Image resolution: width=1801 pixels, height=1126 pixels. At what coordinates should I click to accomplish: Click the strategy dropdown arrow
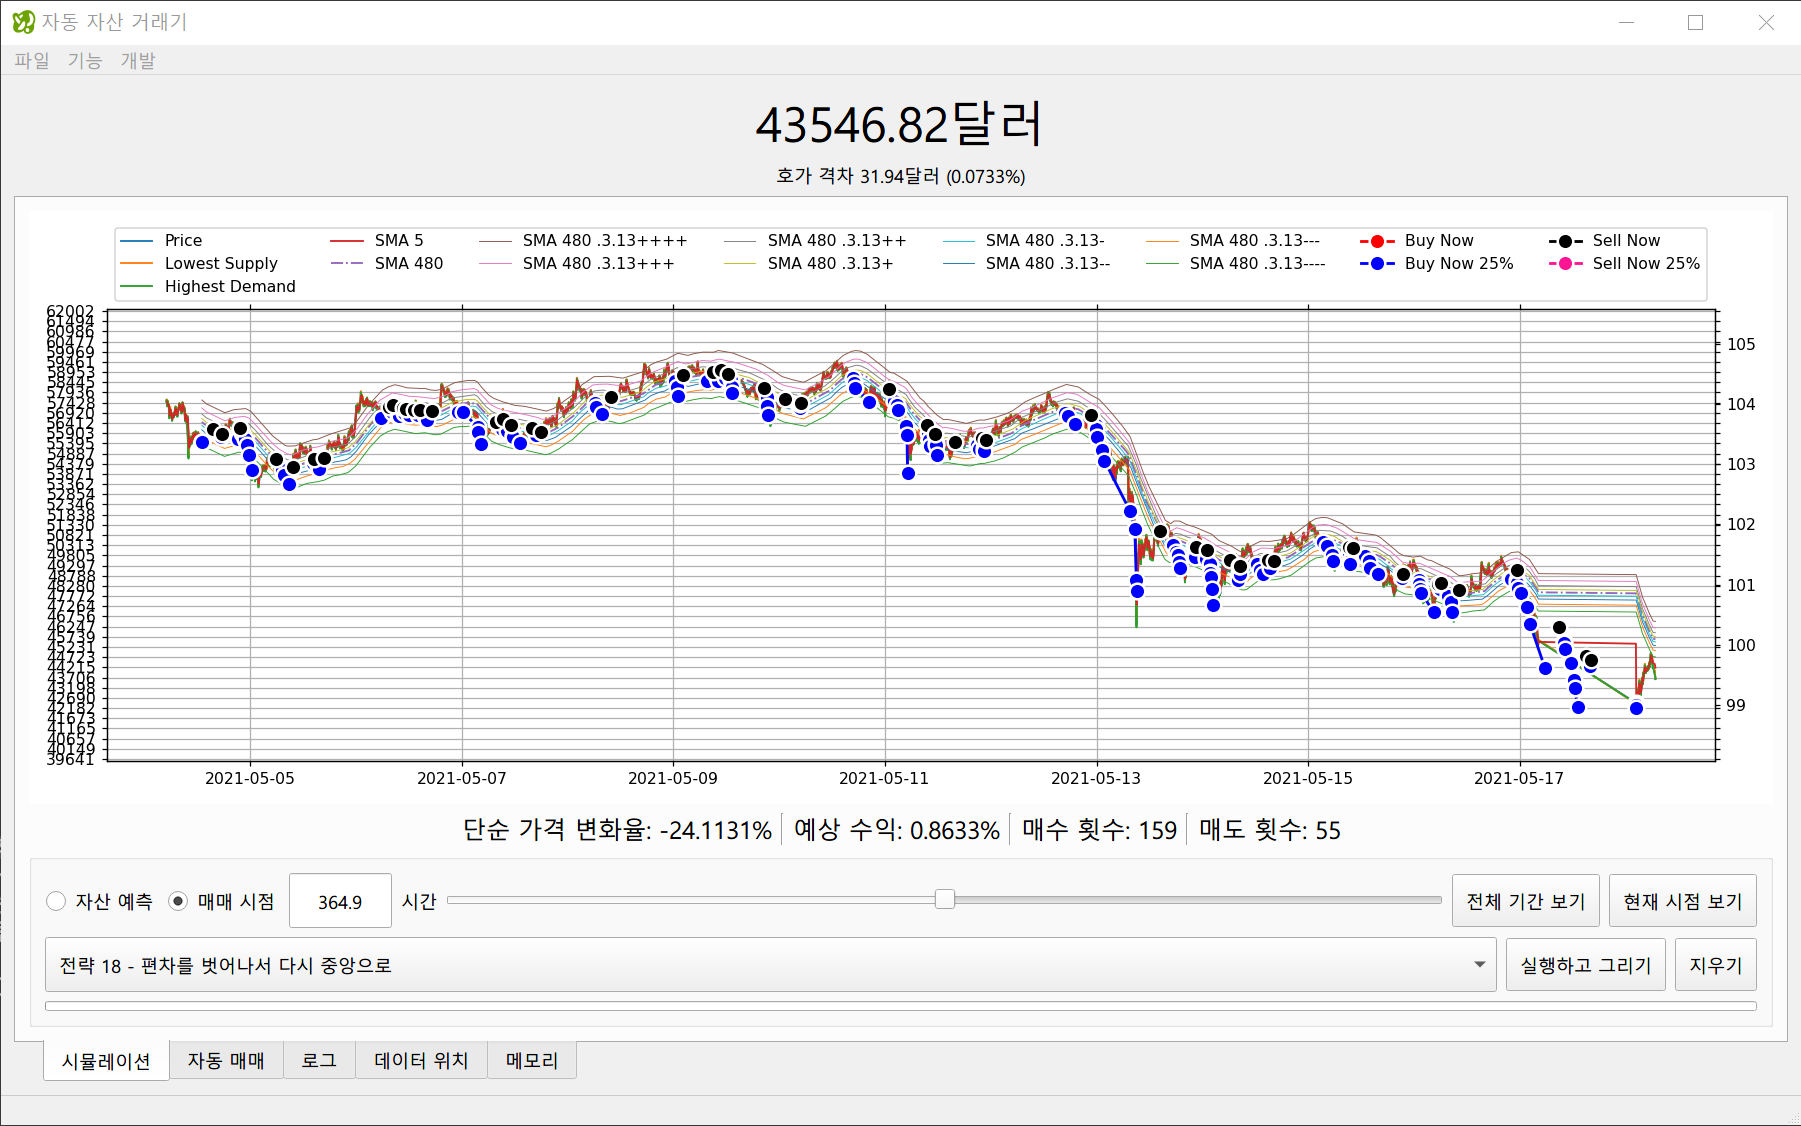tap(1479, 965)
